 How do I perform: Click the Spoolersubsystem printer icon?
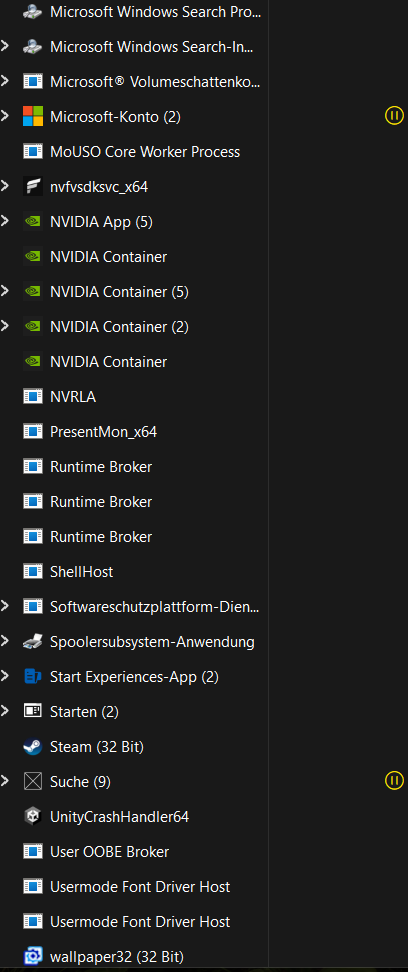tap(32, 642)
